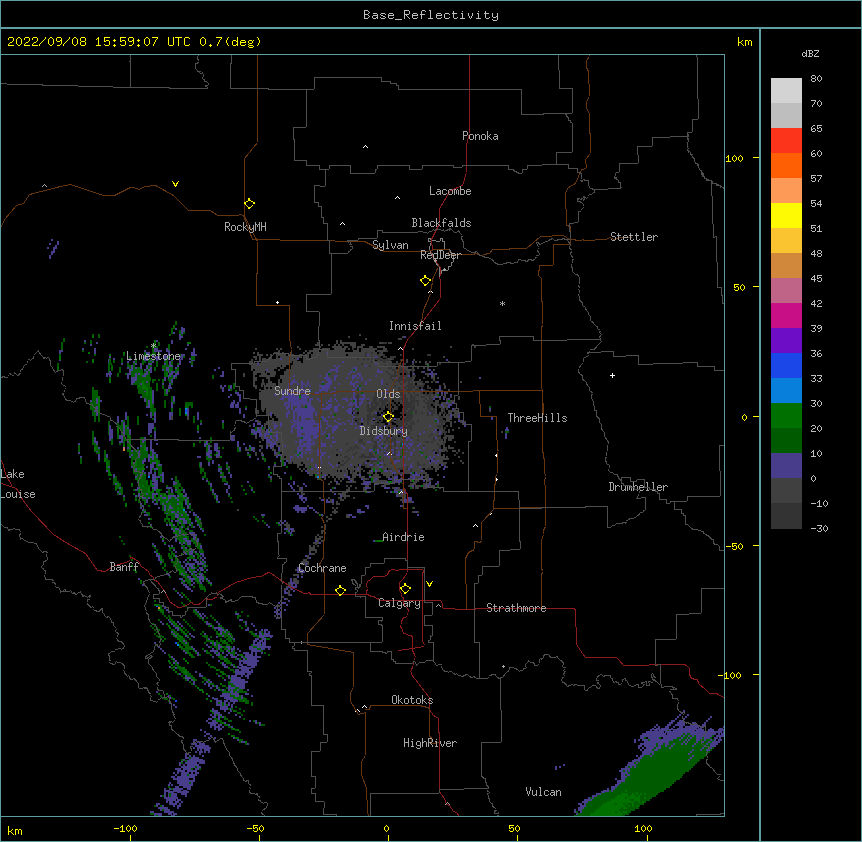862x842 pixels.
Task: Select the HighRiver label
Action: [x=430, y=743]
